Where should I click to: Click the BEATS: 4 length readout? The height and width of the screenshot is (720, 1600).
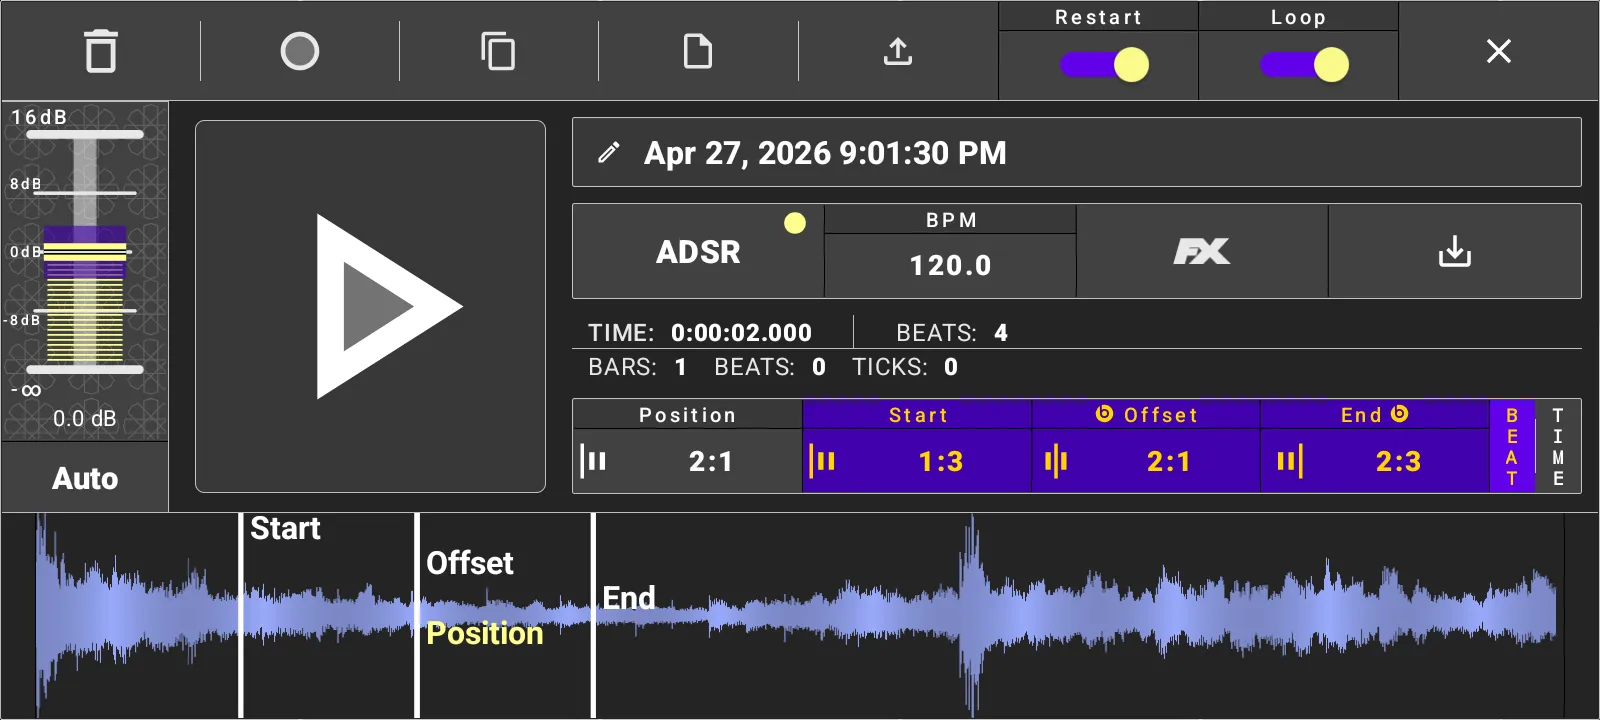952,333
